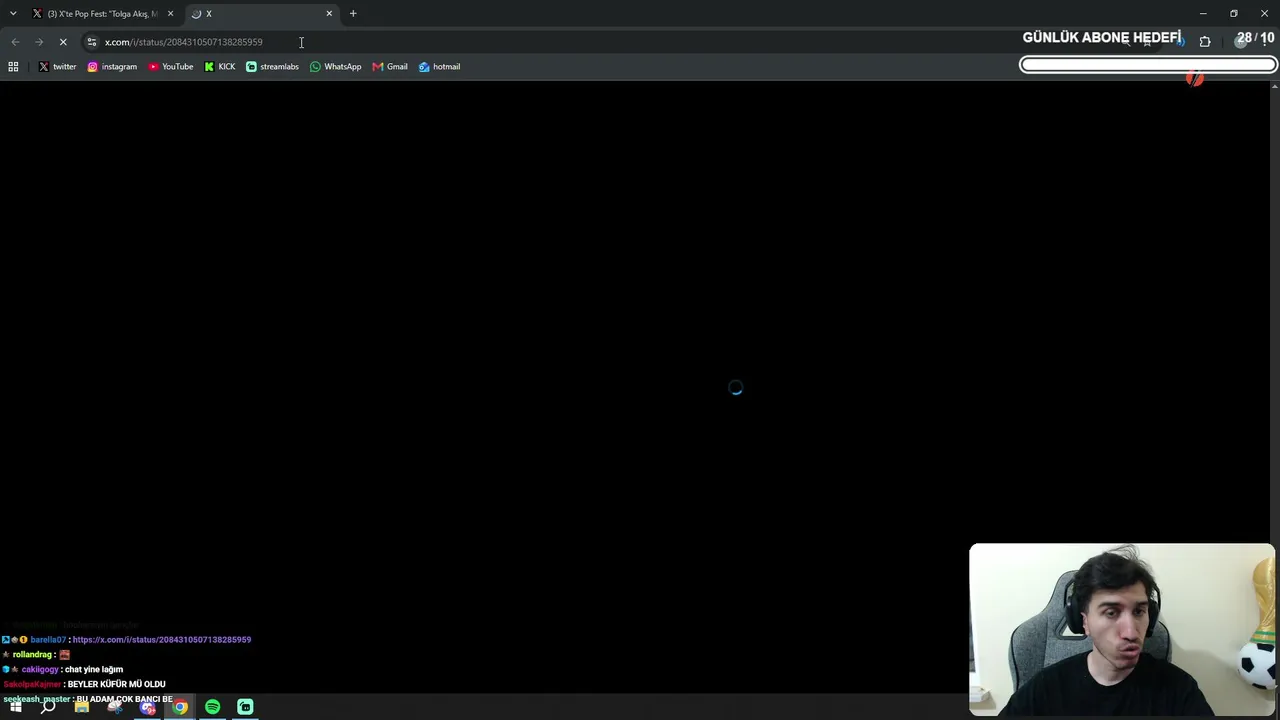Open the WhatsApp bookmark
The image size is (1280, 720).
[335, 67]
